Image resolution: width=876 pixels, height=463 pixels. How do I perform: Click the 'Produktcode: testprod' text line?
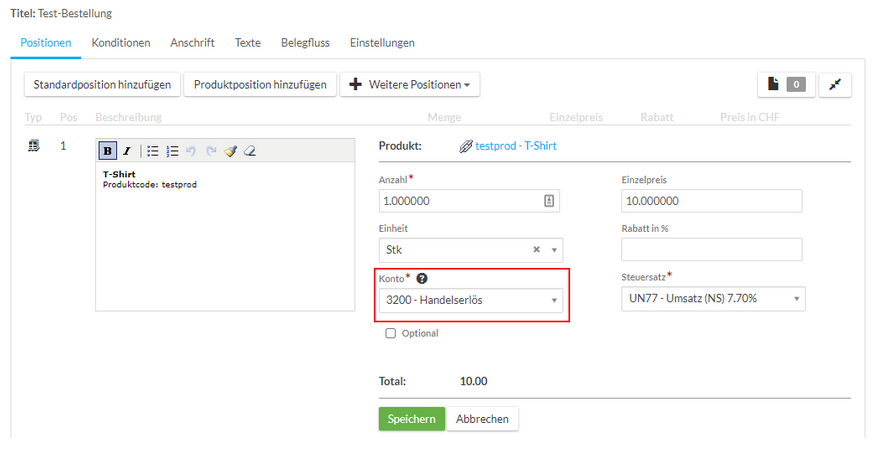click(150, 185)
